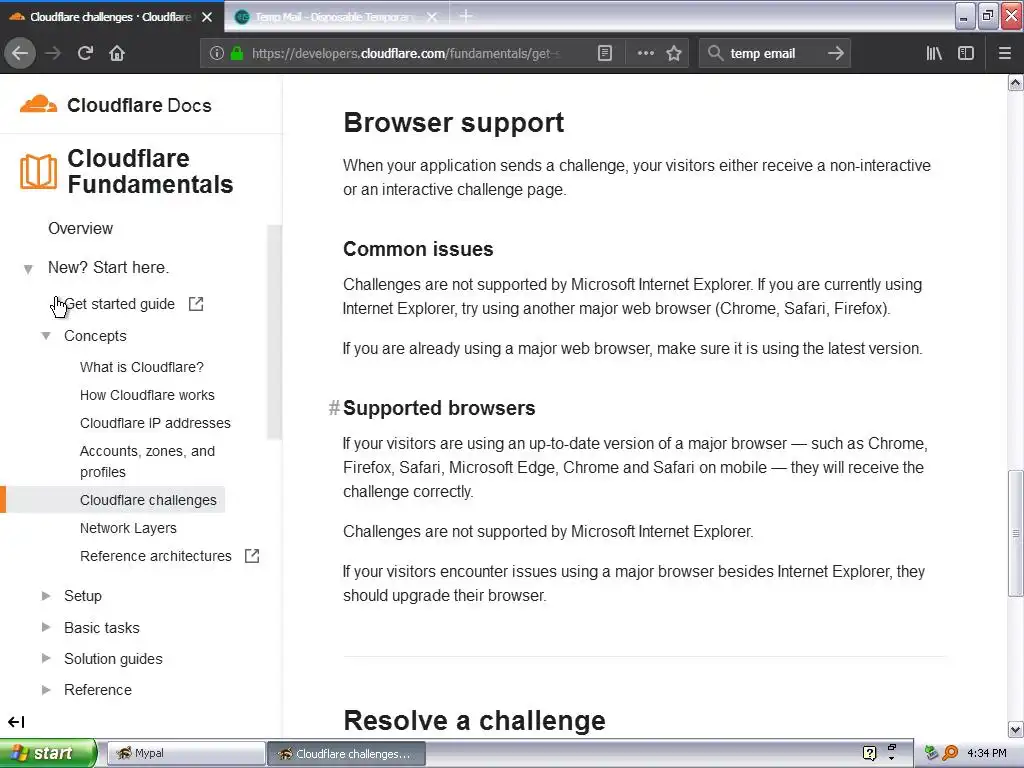1024x768 pixels.
Task: Open How Cloudflare works page
Action: click(x=147, y=395)
